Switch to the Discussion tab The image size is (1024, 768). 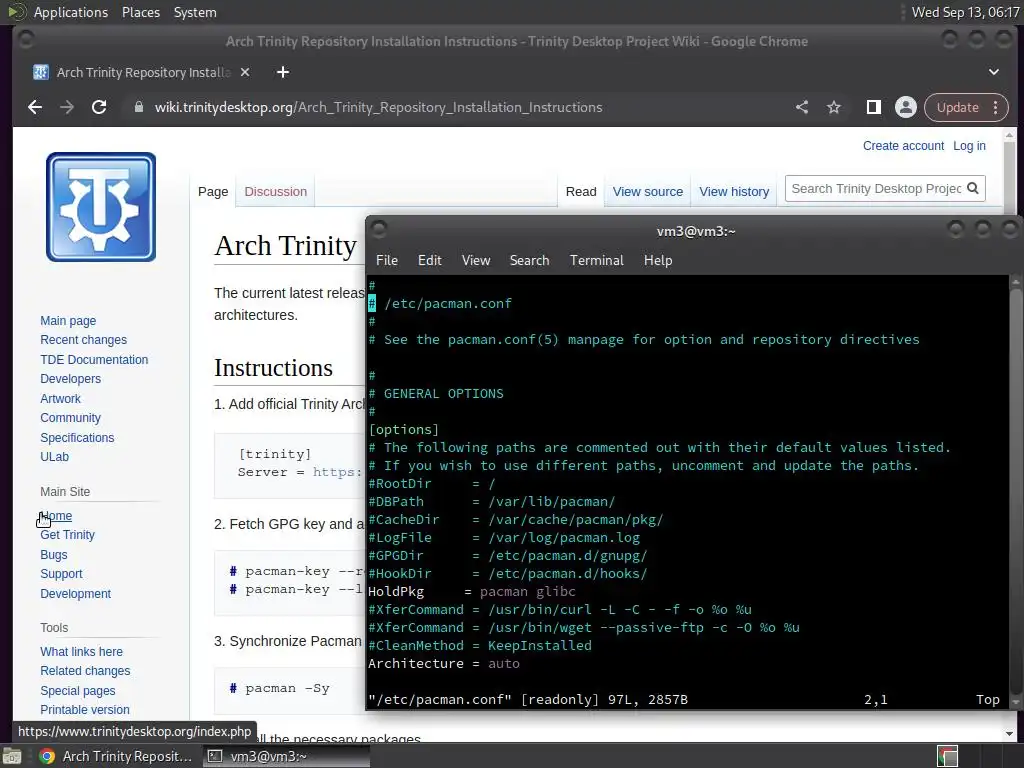pyautogui.click(x=276, y=191)
